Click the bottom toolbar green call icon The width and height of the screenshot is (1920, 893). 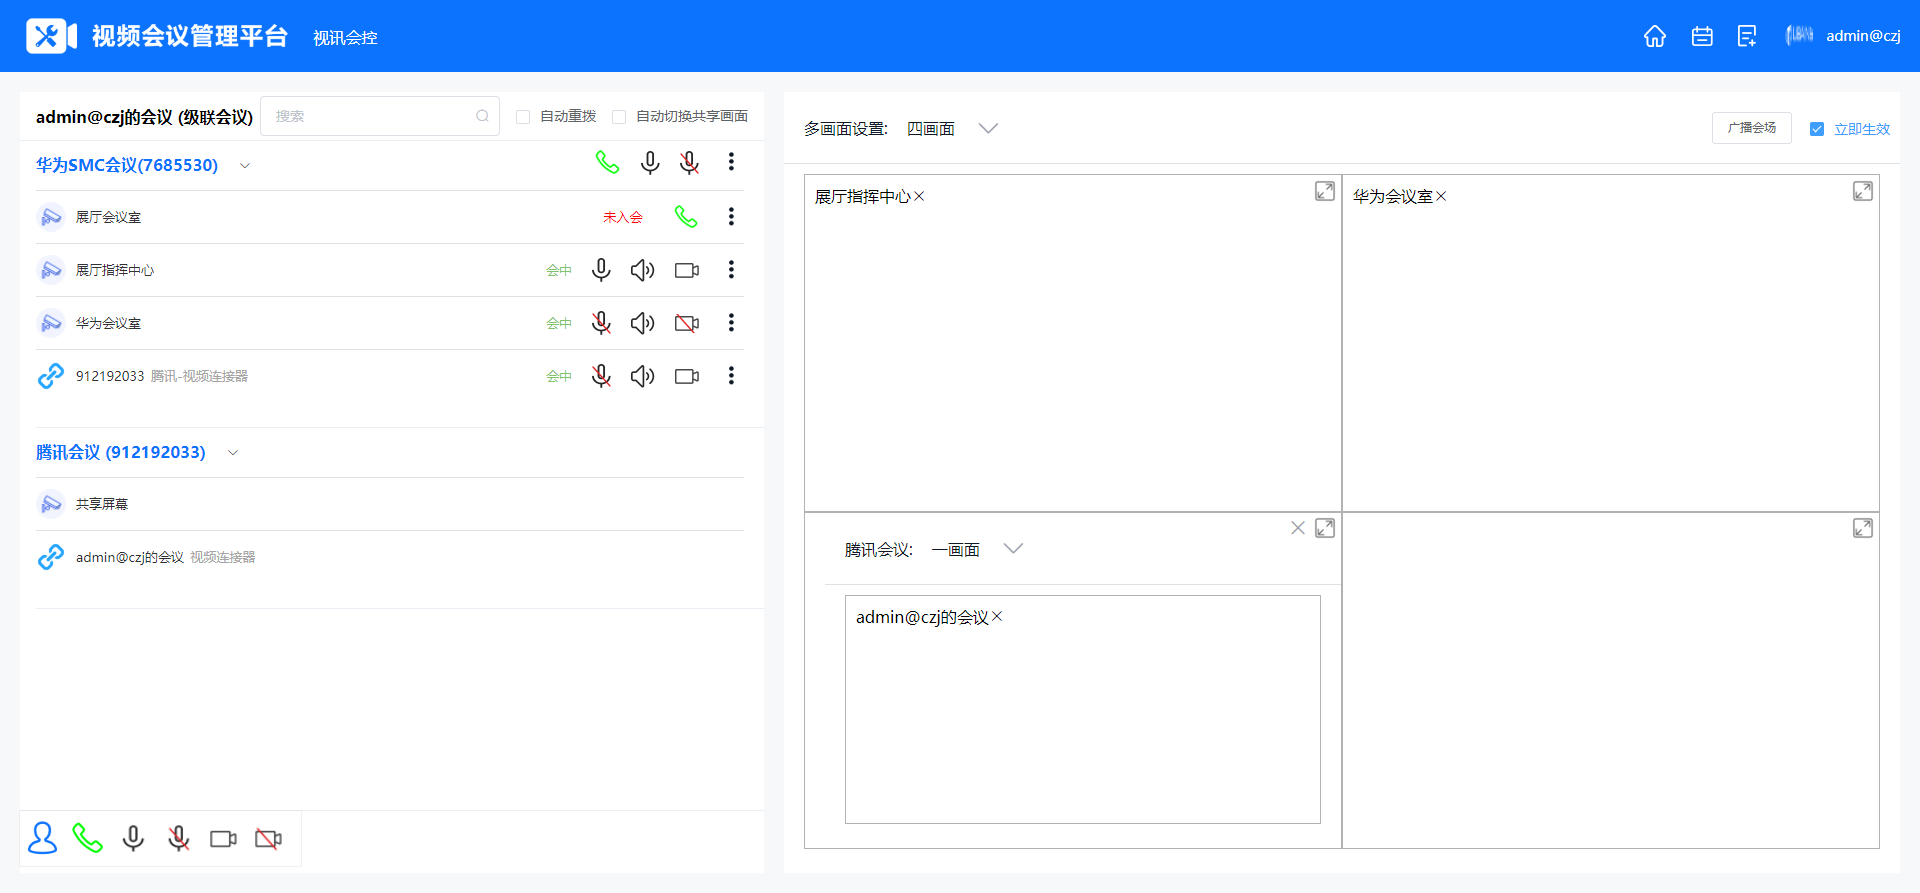(x=88, y=838)
